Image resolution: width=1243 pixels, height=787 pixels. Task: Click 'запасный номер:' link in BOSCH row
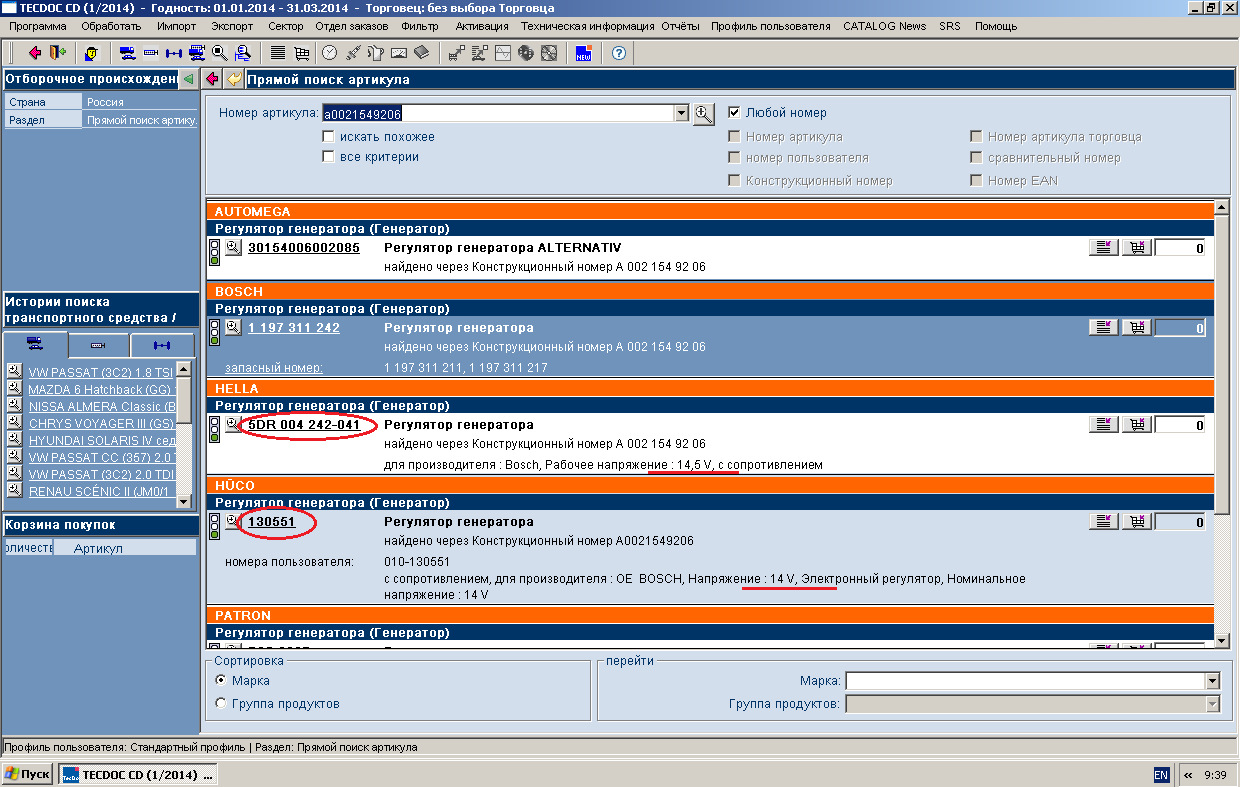click(x=273, y=367)
